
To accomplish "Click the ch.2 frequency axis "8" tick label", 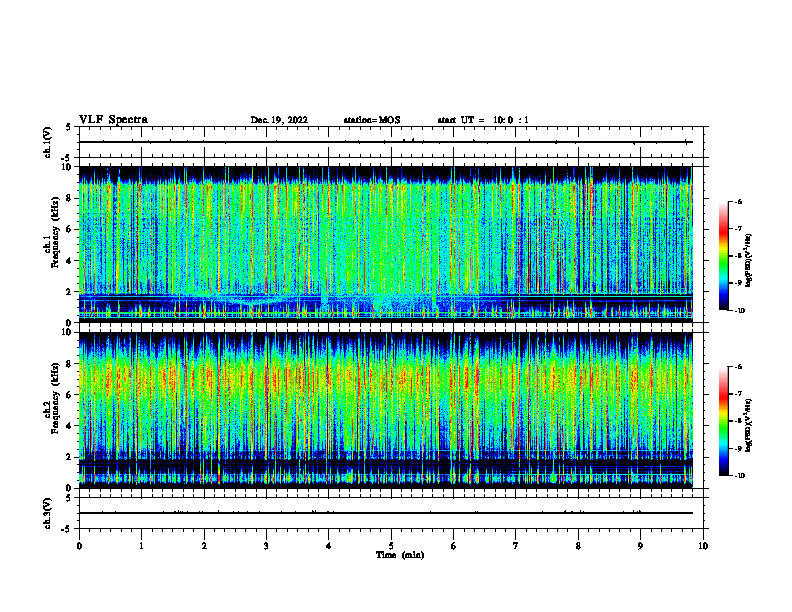I will (x=70, y=364).
